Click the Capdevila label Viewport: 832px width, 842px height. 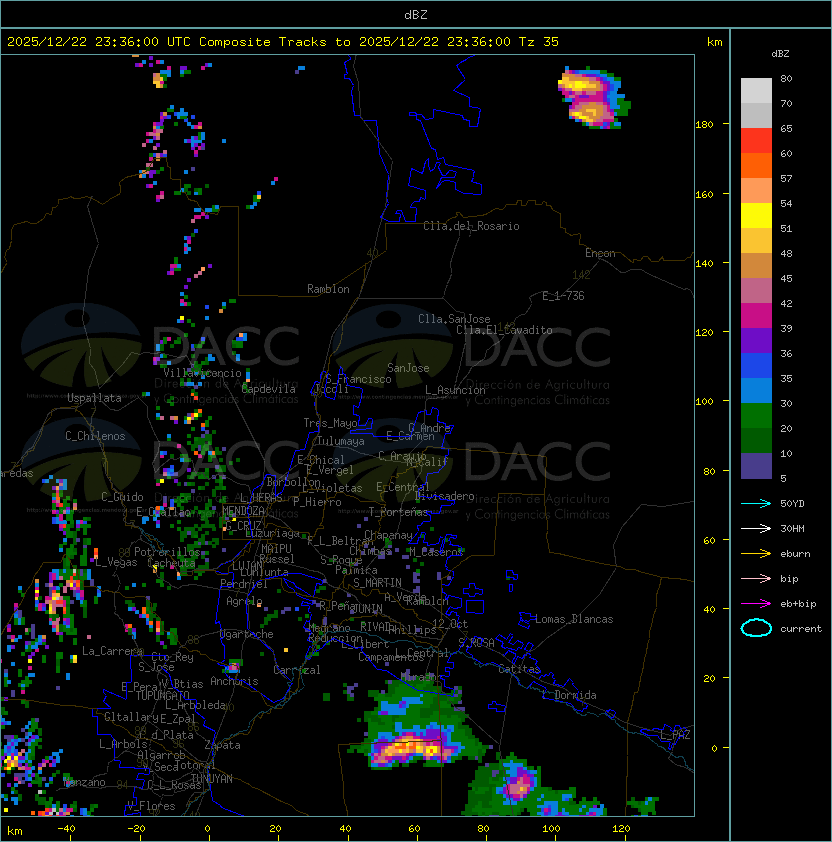click(269, 389)
